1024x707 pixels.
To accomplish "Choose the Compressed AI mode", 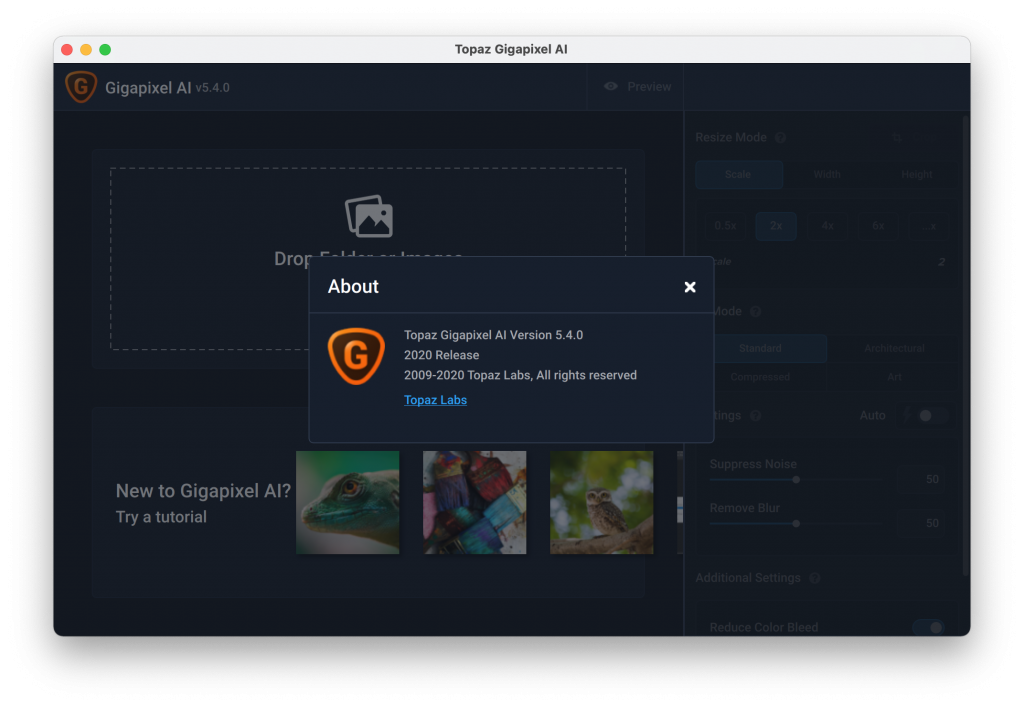I will (760, 377).
